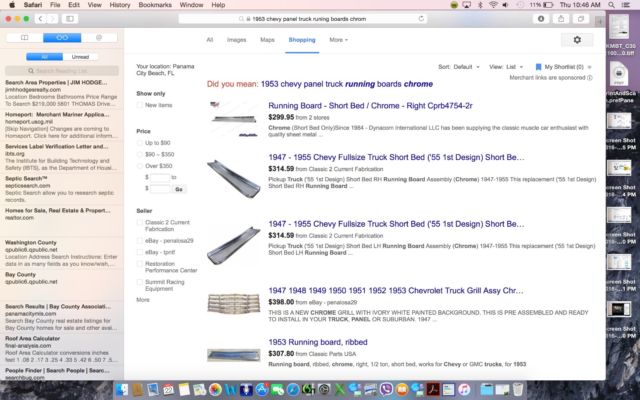Screen dimensions: 640x400
Task: Switch sidebar to Bookmarks book icon
Action: 25,38
